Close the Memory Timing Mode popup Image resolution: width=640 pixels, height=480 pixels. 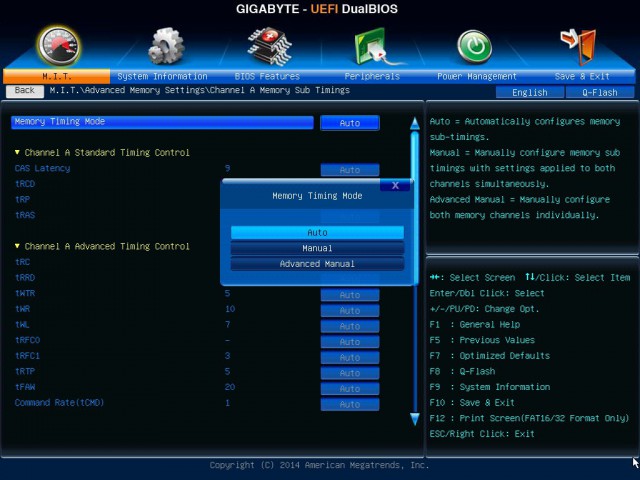click(395, 185)
